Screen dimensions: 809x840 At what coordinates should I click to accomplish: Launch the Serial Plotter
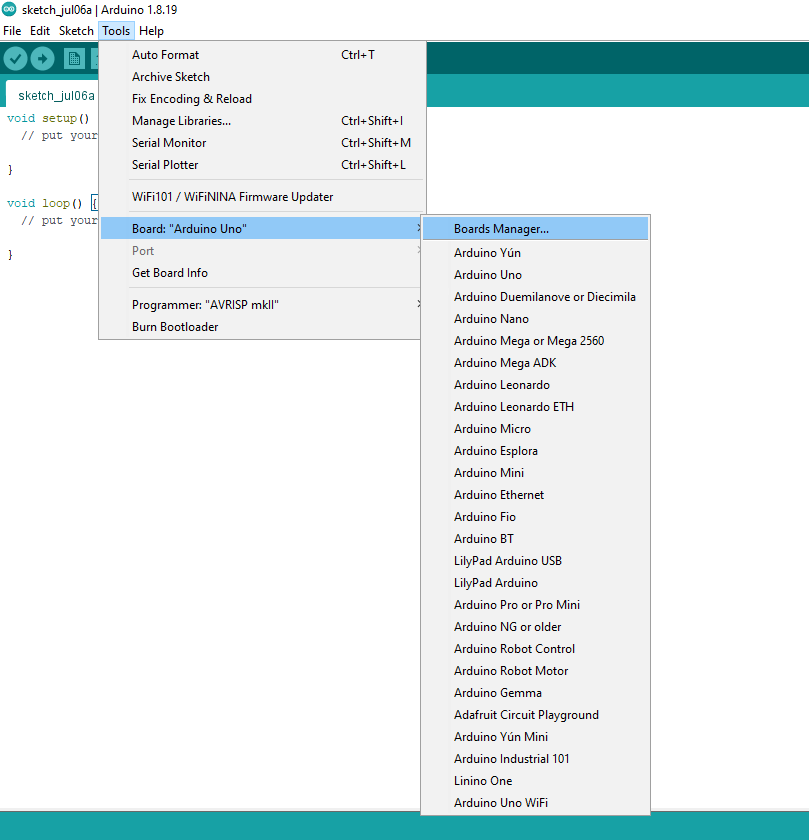click(x=261, y=164)
